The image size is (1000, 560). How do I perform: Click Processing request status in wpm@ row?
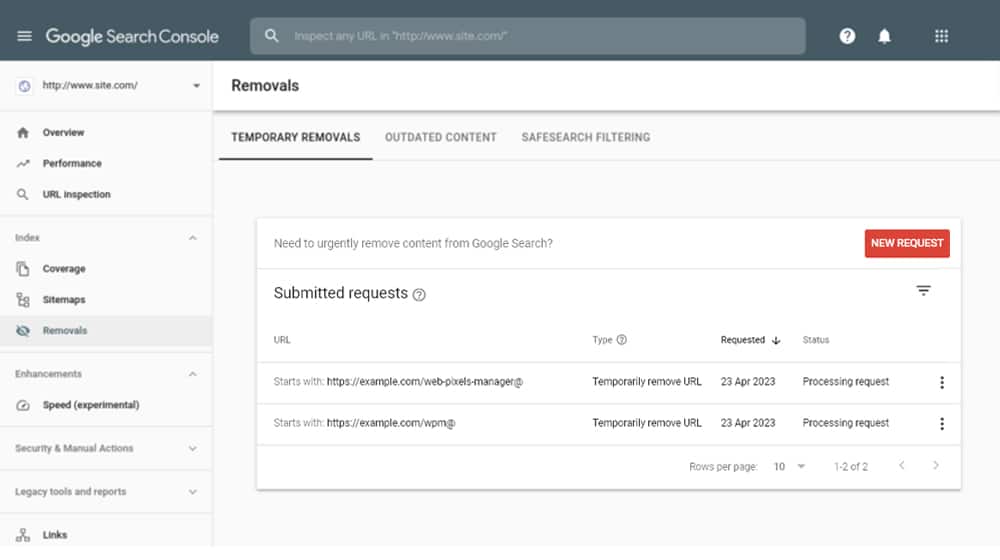[846, 423]
